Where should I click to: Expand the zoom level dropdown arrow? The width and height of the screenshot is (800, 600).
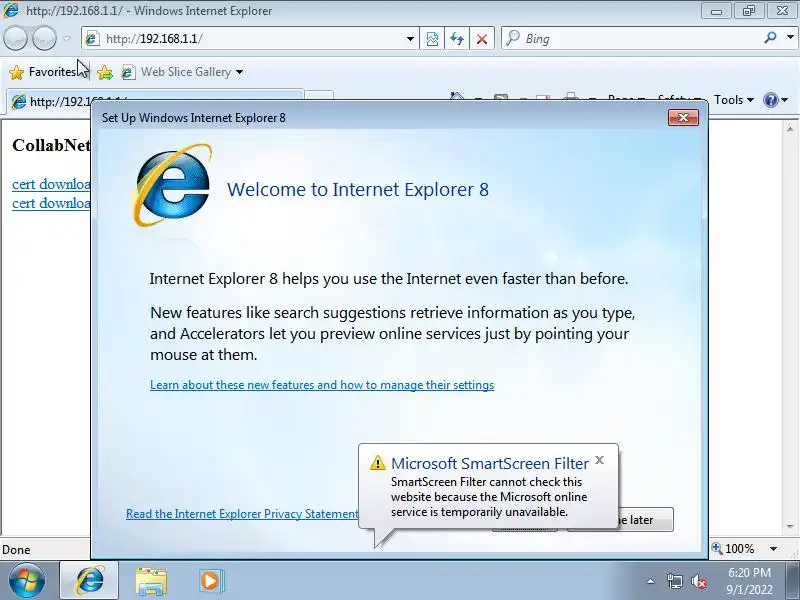point(773,549)
